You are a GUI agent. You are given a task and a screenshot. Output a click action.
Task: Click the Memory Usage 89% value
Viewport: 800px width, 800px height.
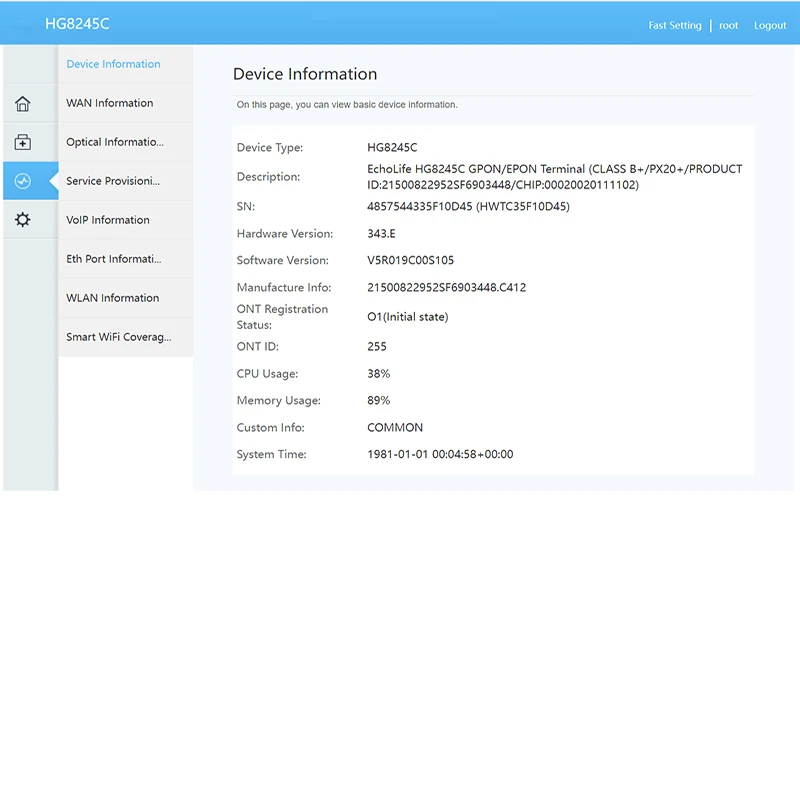point(379,401)
